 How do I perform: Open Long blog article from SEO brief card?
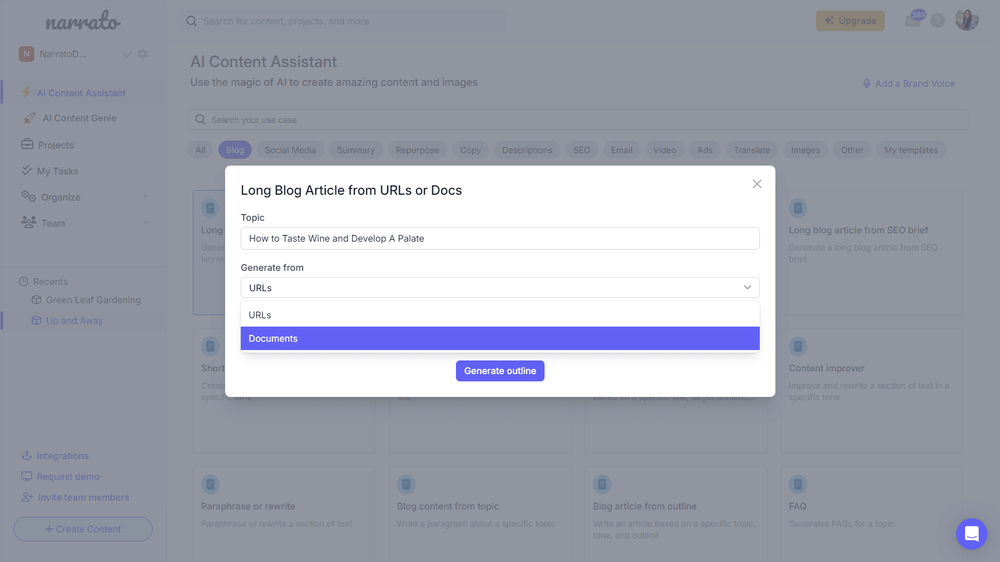[x=872, y=252]
